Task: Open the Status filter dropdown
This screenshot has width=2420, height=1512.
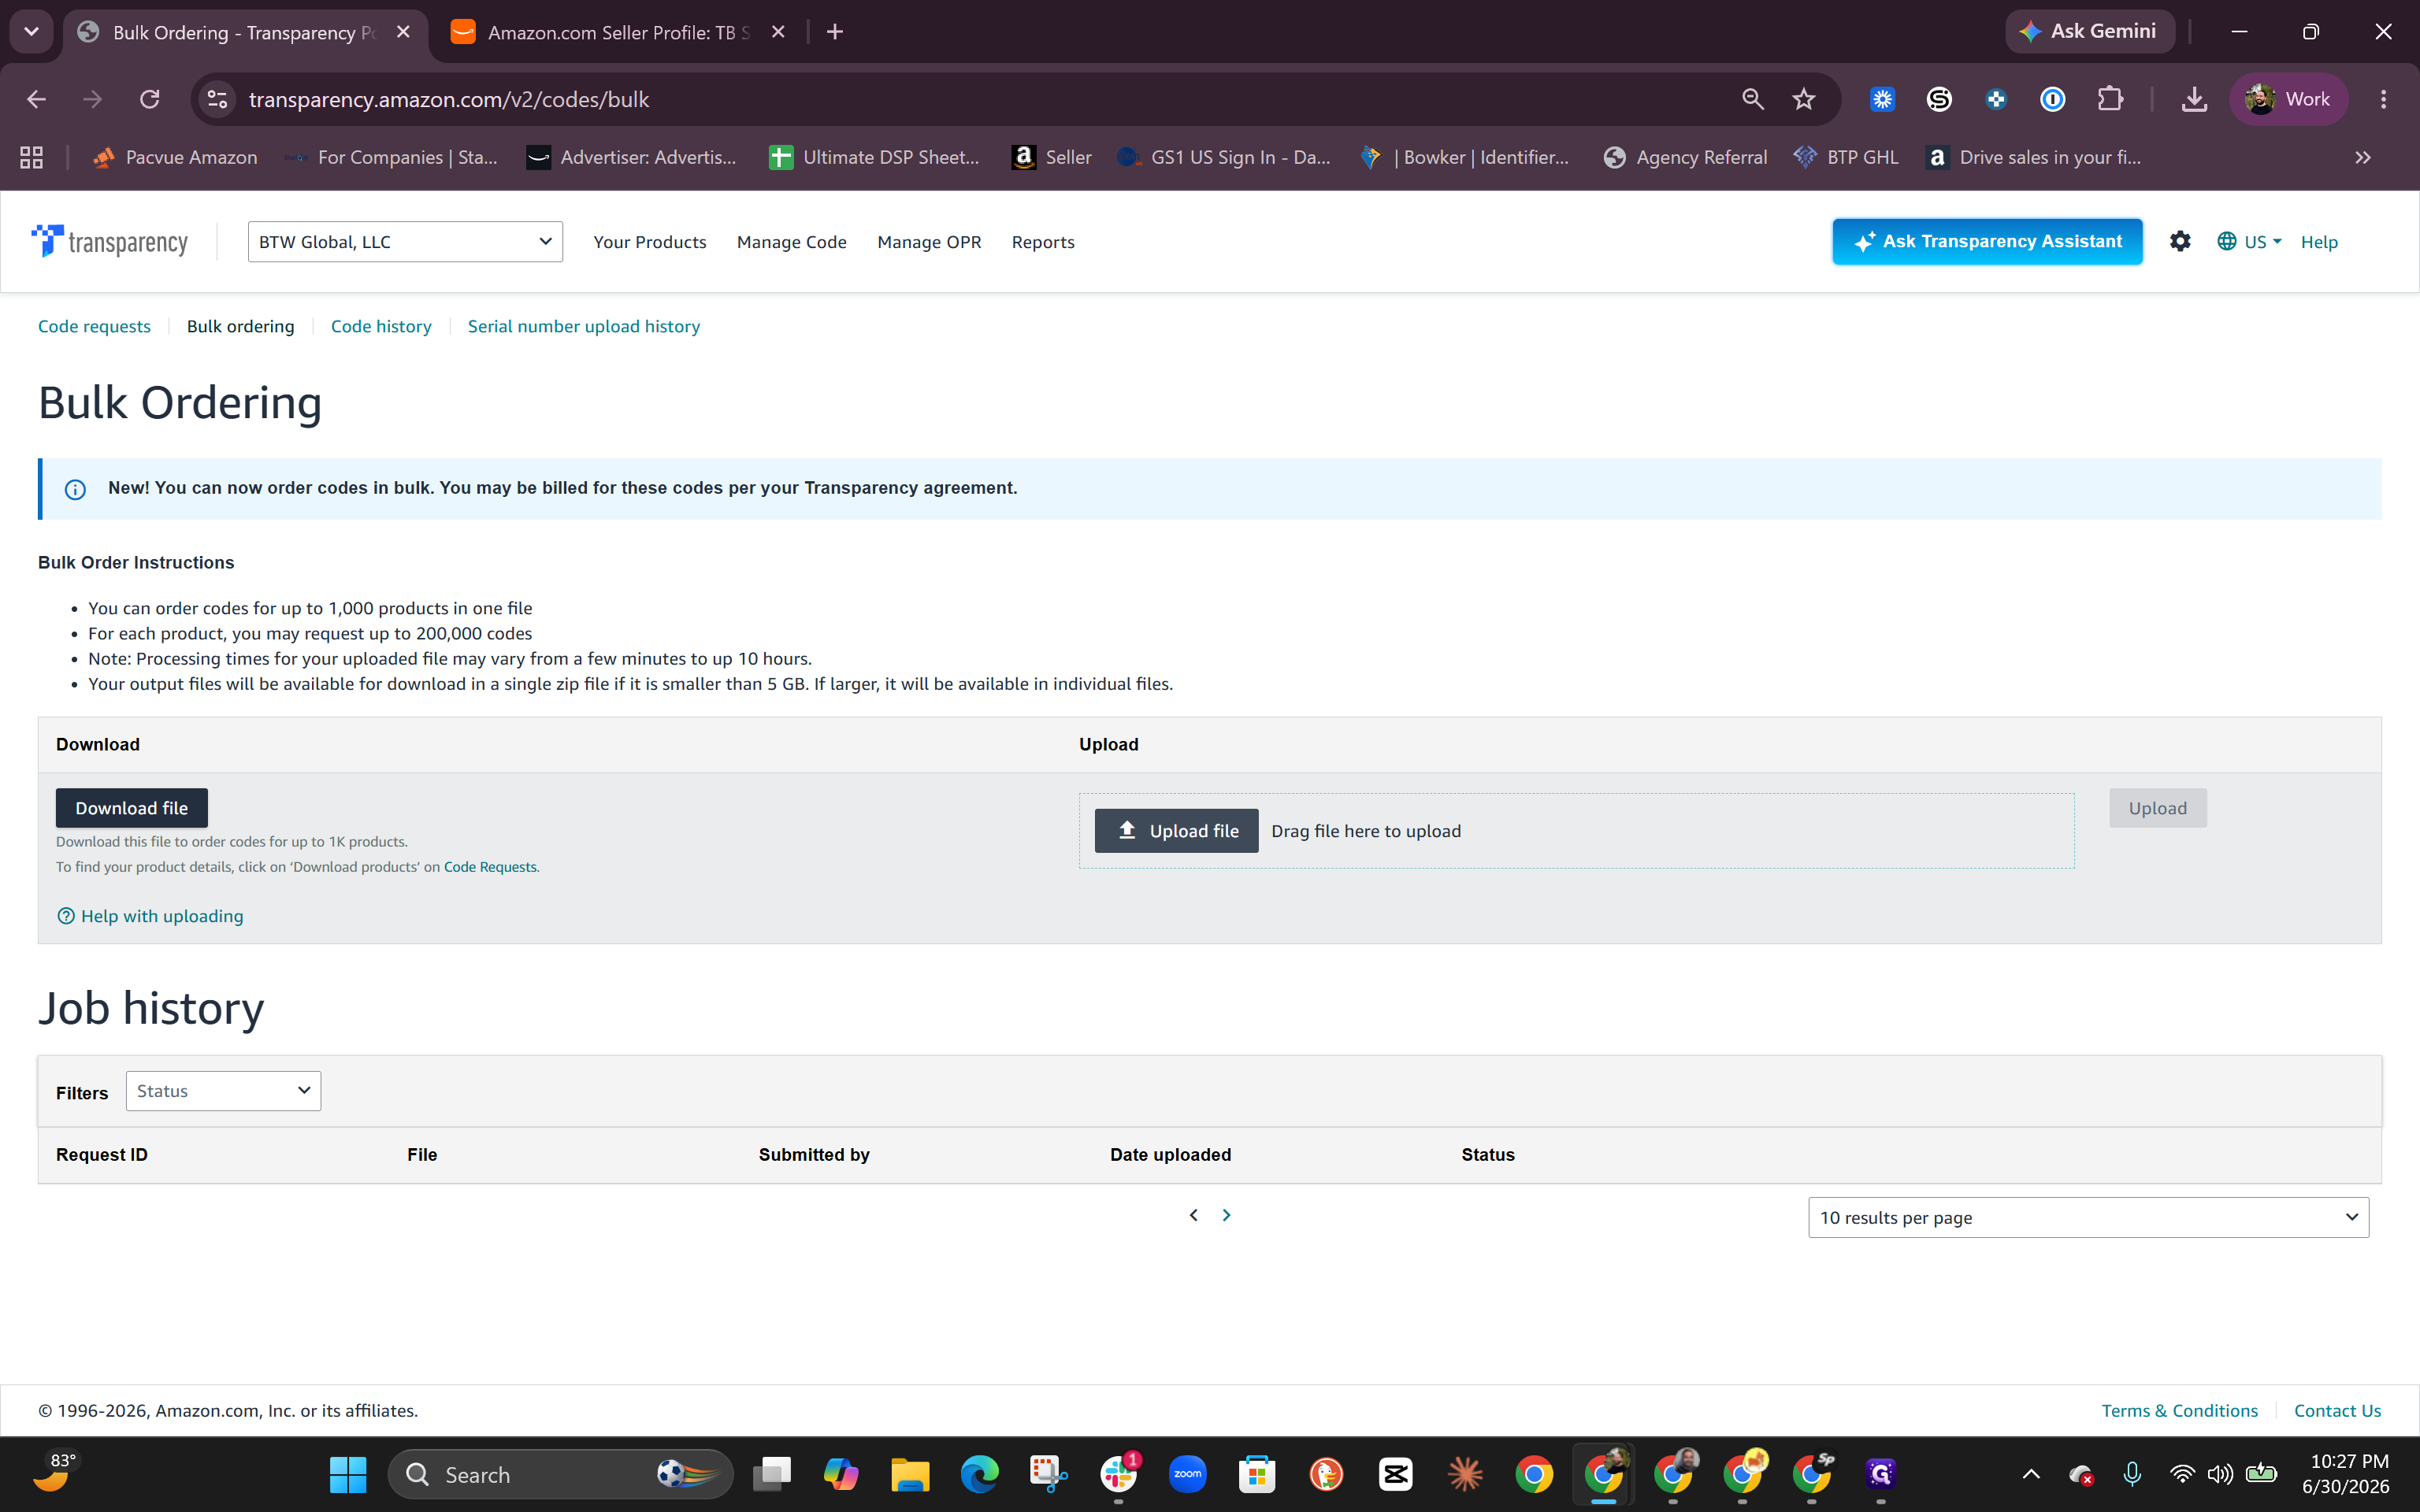Action: [x=223, y=1091]
